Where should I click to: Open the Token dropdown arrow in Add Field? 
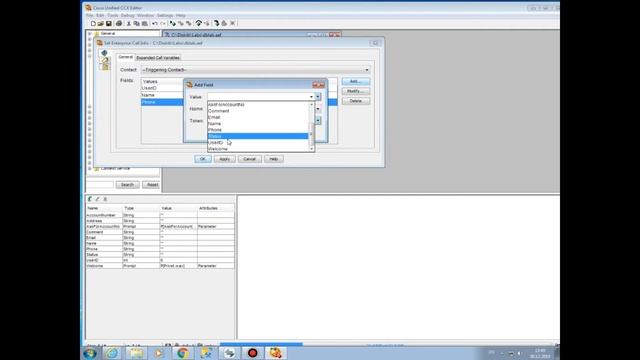click(x=318, y=121)
